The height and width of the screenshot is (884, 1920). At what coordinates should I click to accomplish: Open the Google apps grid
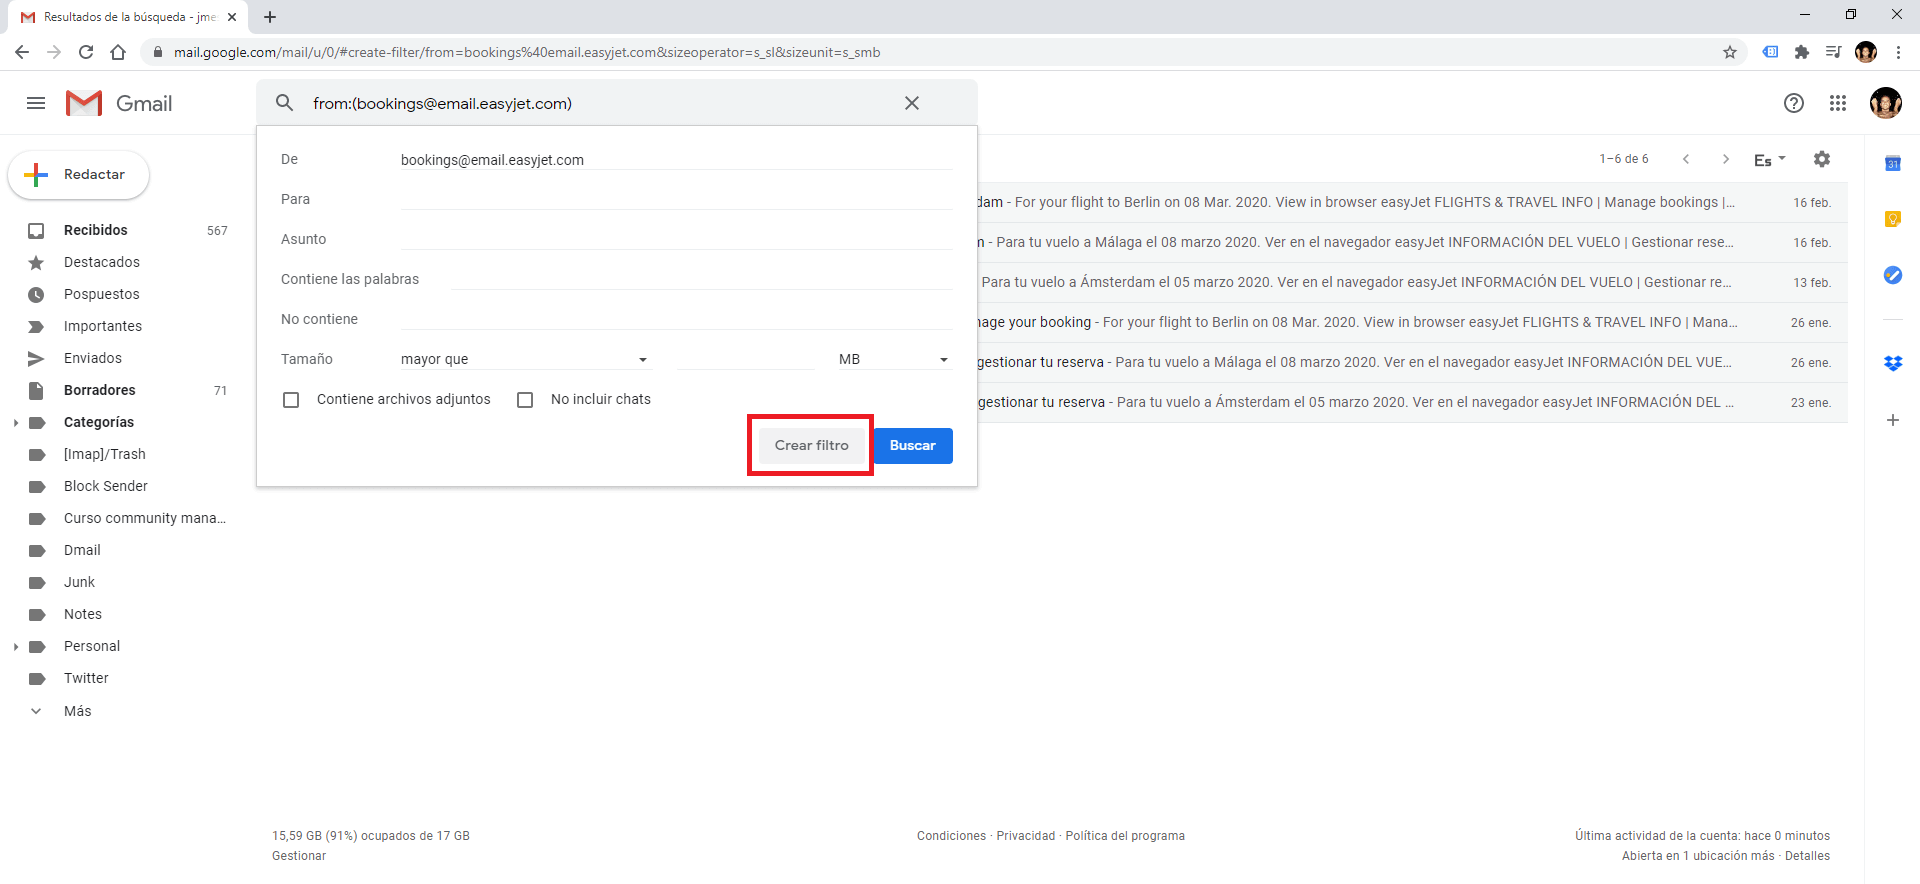[1838, 103]
